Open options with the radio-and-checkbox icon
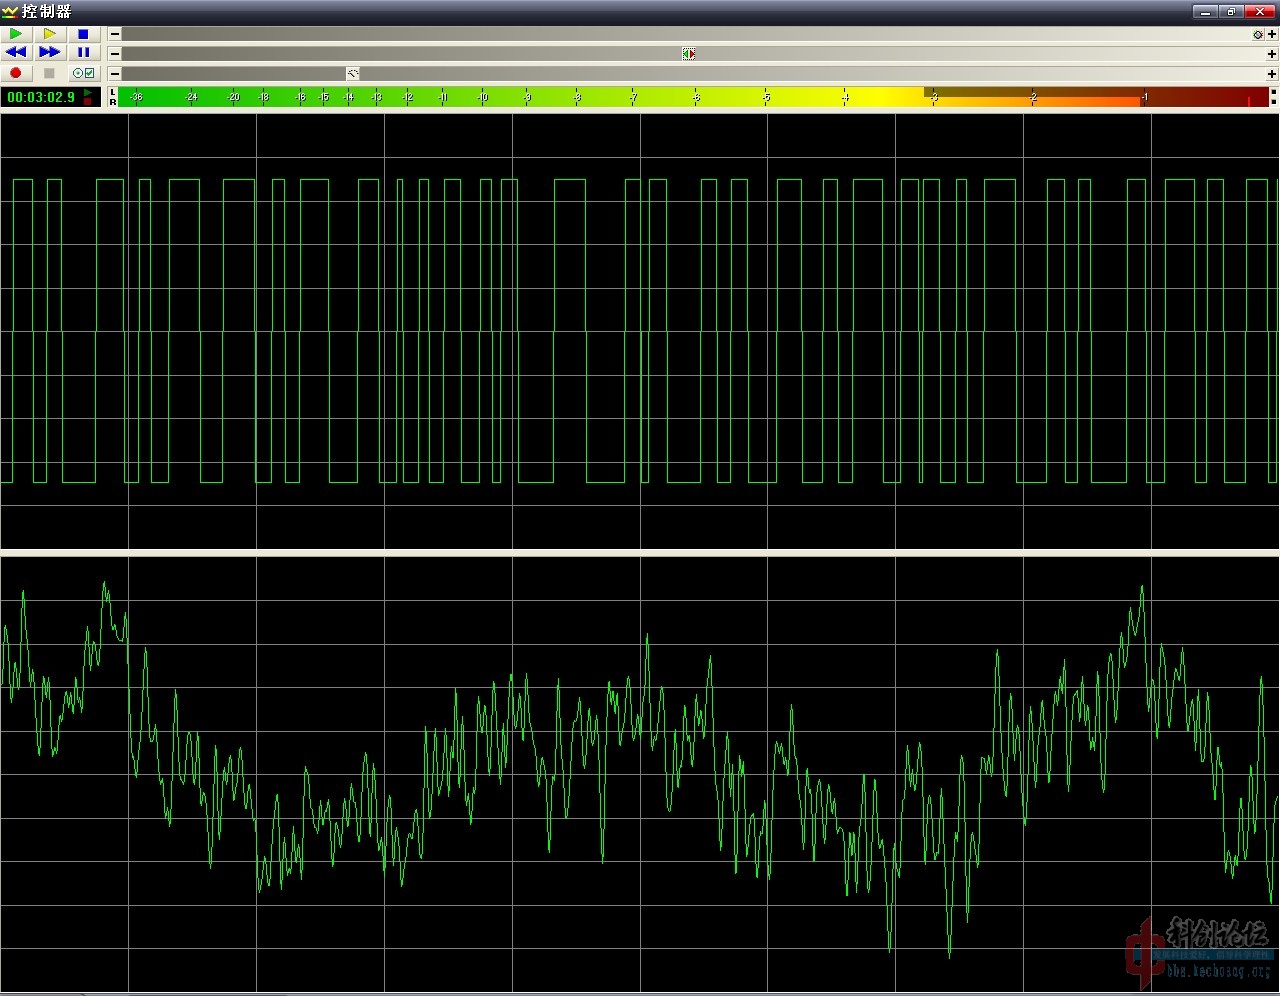 [84, 73]
